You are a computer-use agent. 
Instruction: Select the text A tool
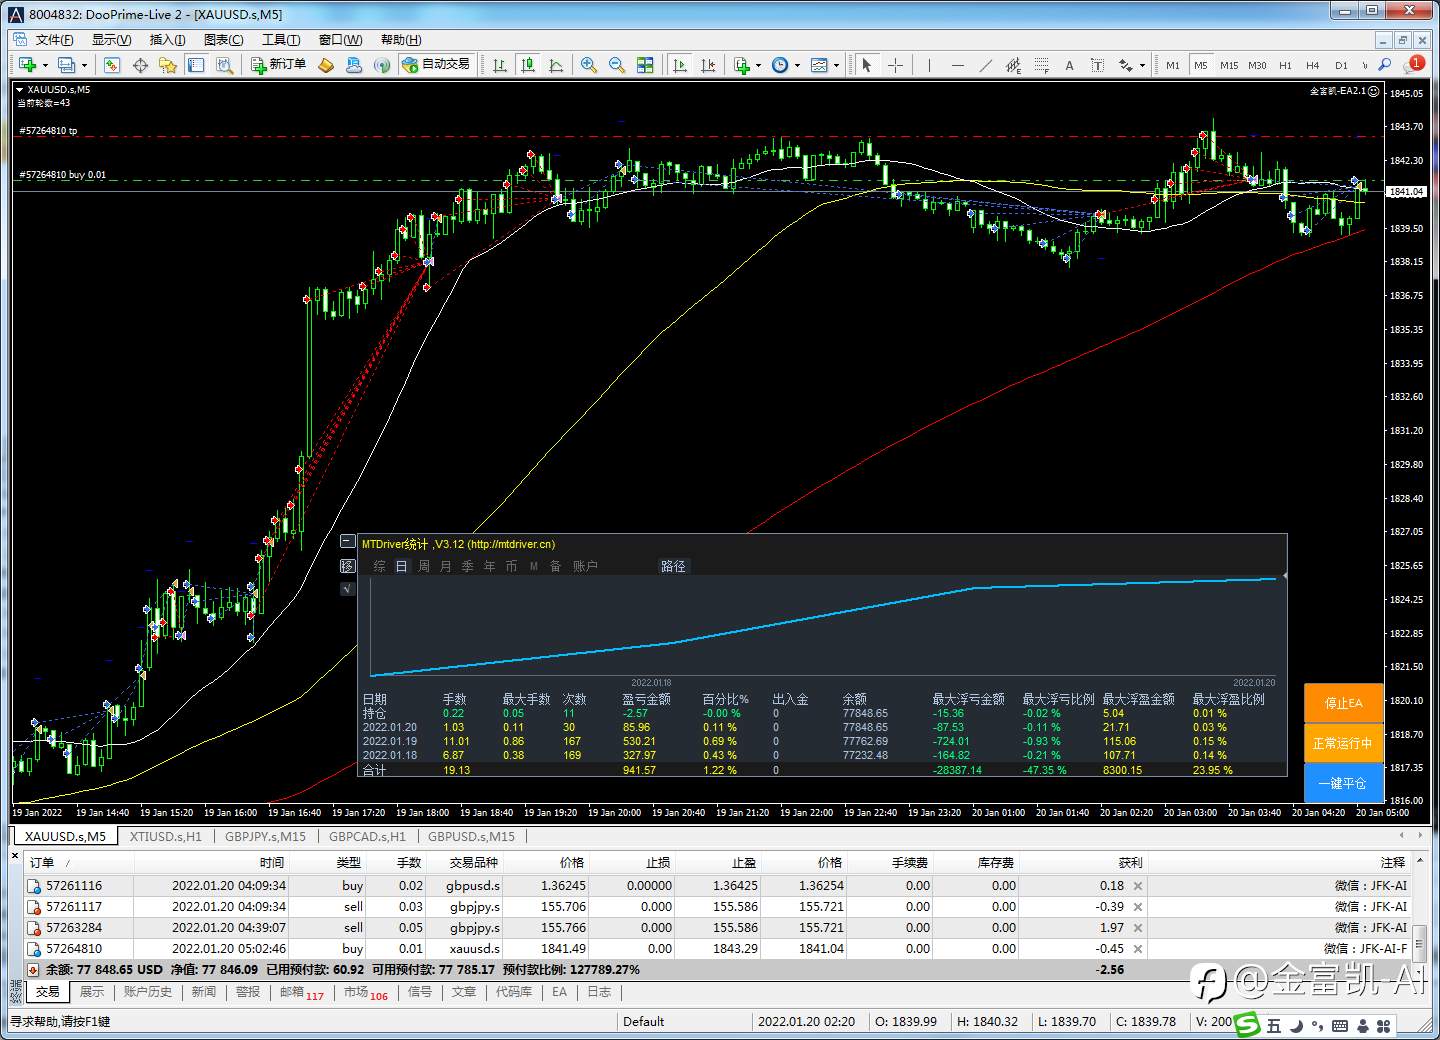coord(1069,65)
